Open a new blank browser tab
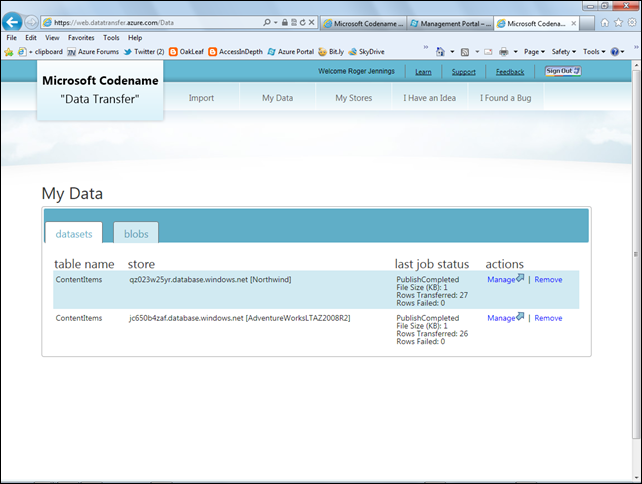 587,24
